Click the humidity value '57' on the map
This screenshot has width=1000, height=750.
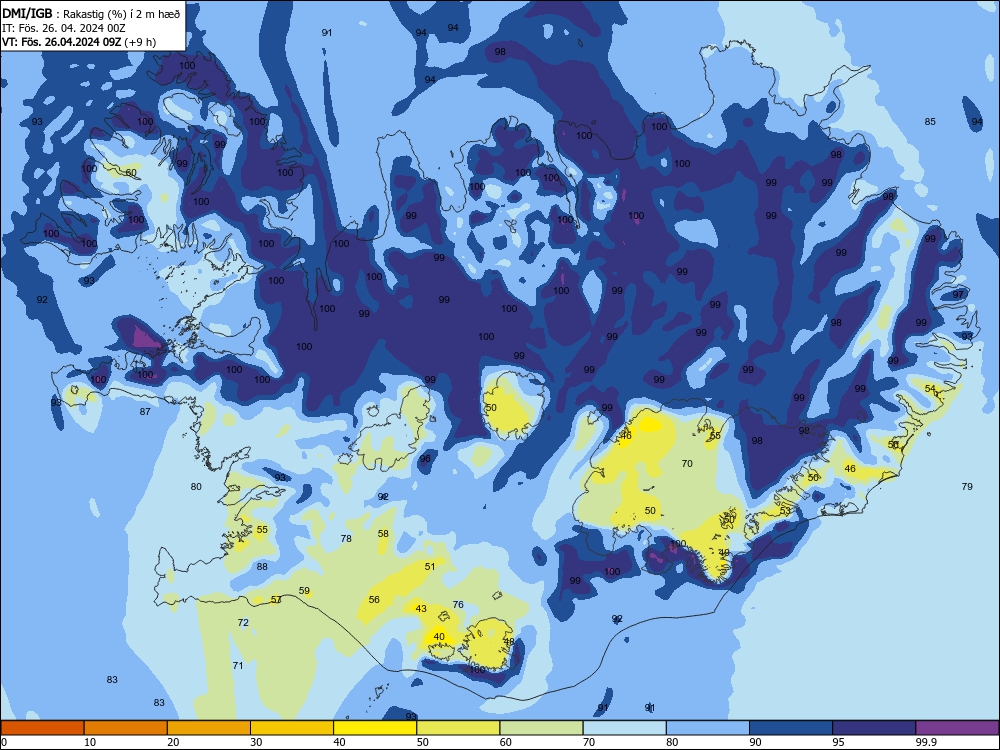tap(276, 599)
